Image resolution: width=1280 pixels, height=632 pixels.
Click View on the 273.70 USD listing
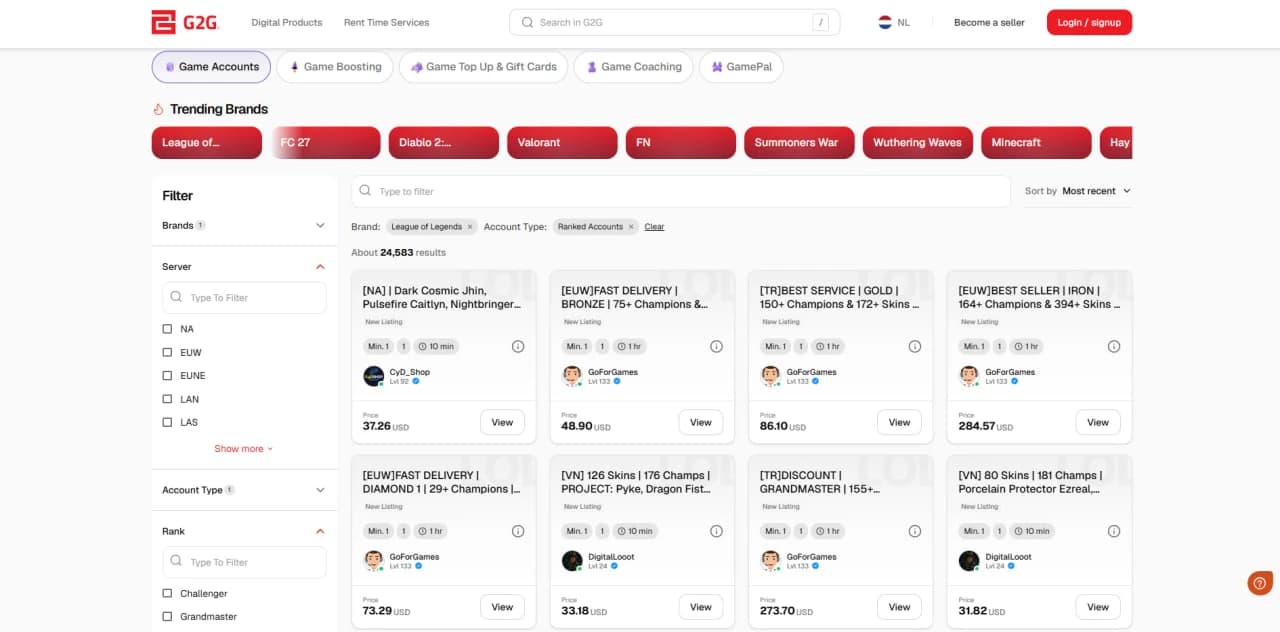pyautogui.click(x=899, y=607)
